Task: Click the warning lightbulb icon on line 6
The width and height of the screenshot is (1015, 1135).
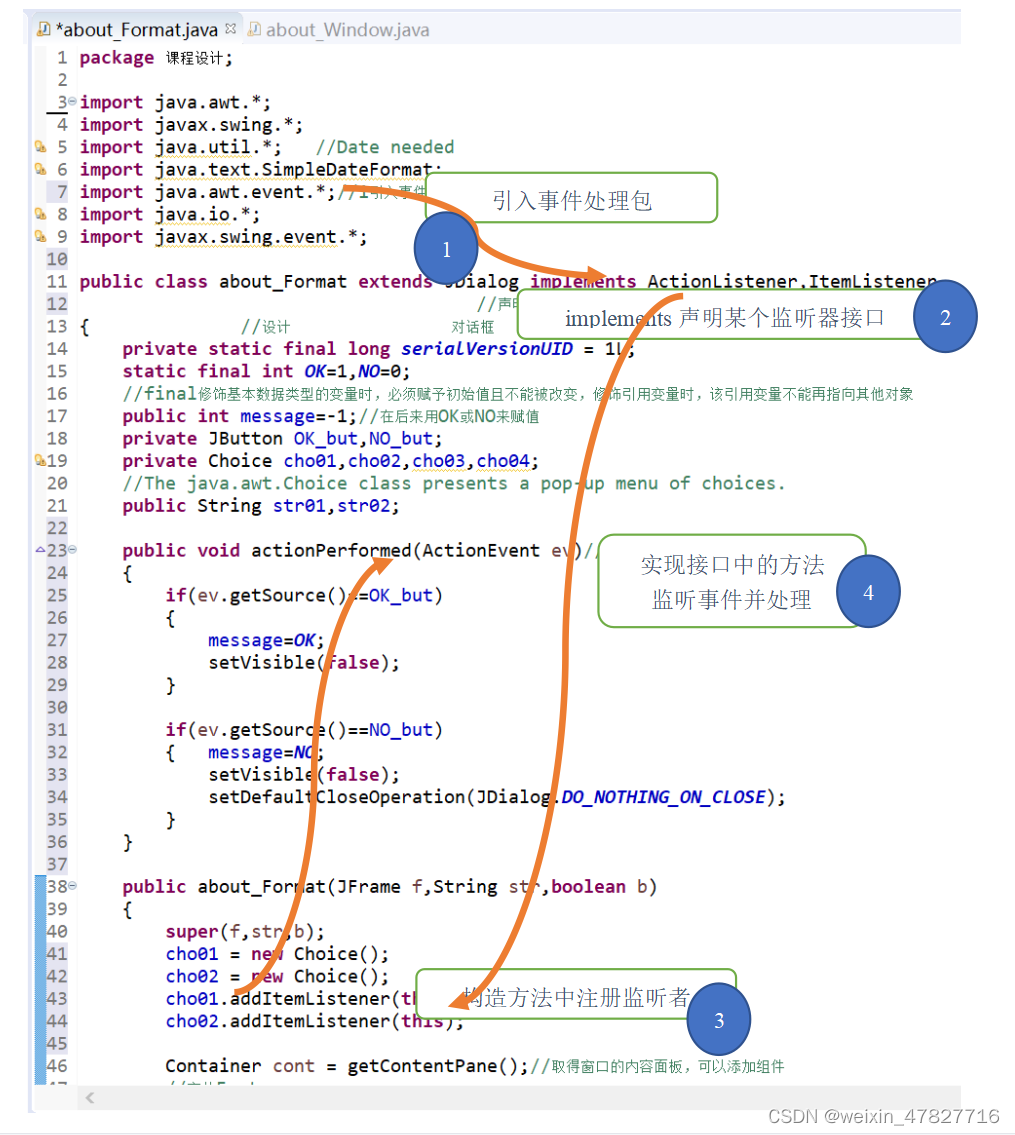Action: pos(40,169)
